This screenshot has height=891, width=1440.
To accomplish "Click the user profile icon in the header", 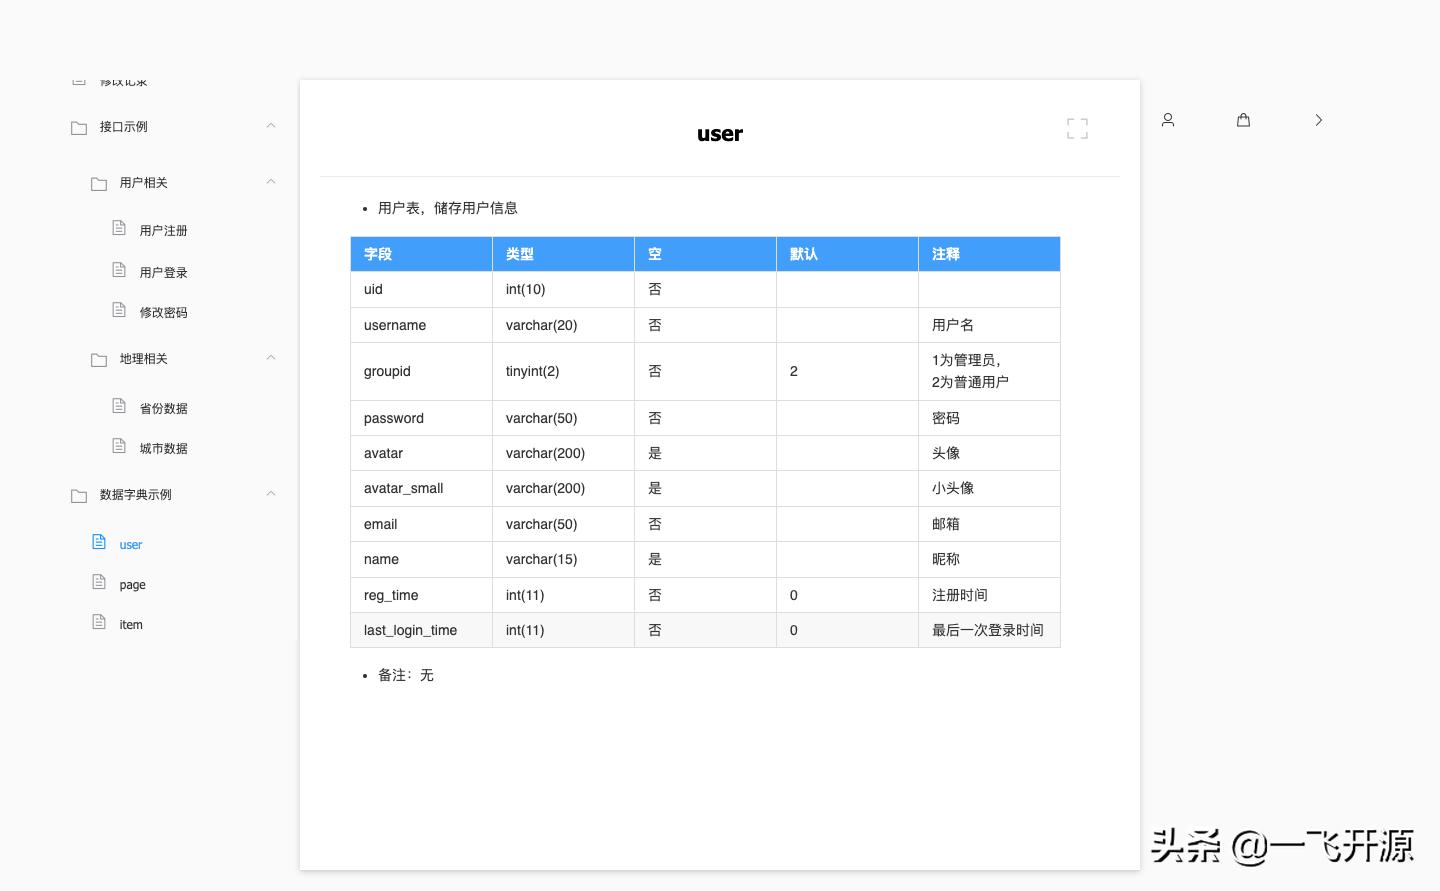I will [x=1168, y=120].
